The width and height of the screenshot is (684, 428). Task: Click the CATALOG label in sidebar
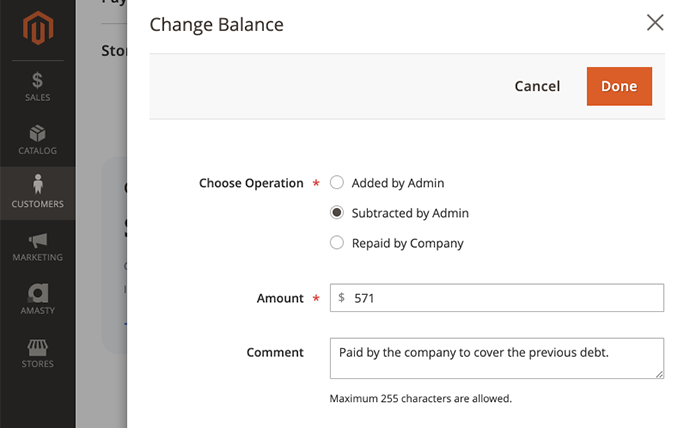(38, 151)
